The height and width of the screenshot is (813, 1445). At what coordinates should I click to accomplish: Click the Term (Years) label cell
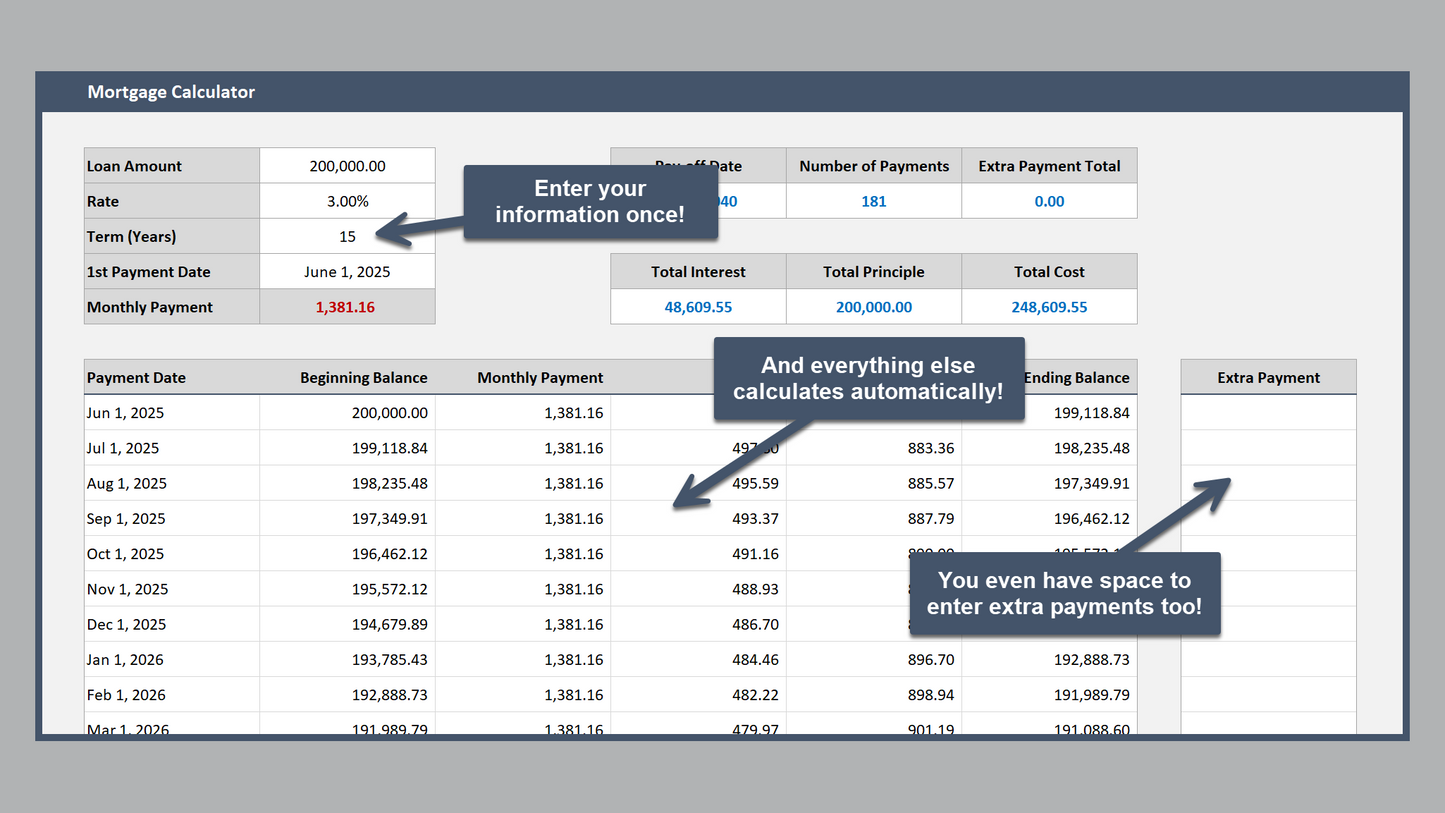[172, 236]
